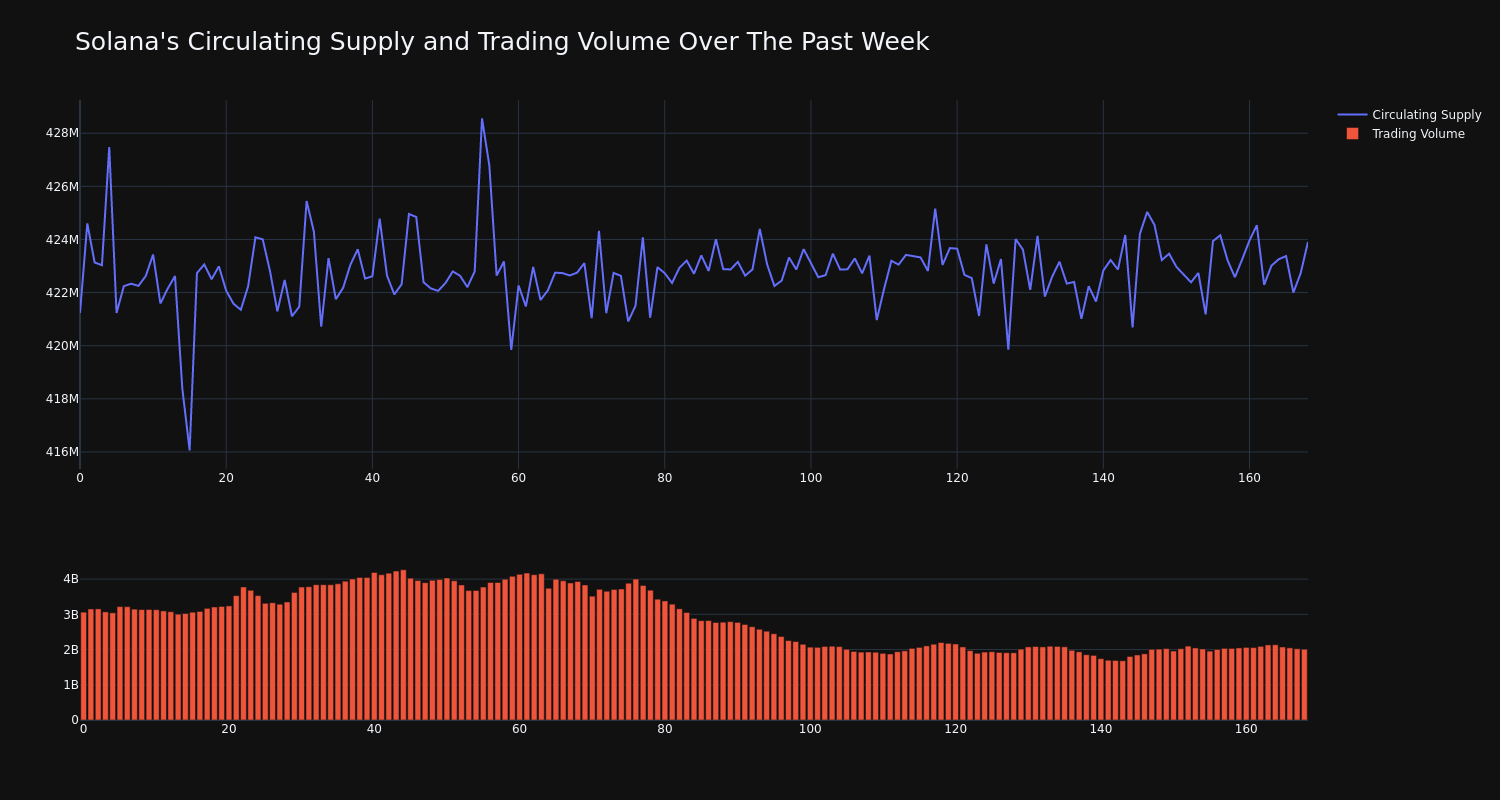
Task: Click the 2B volume axis label
Action: [70, 649]
